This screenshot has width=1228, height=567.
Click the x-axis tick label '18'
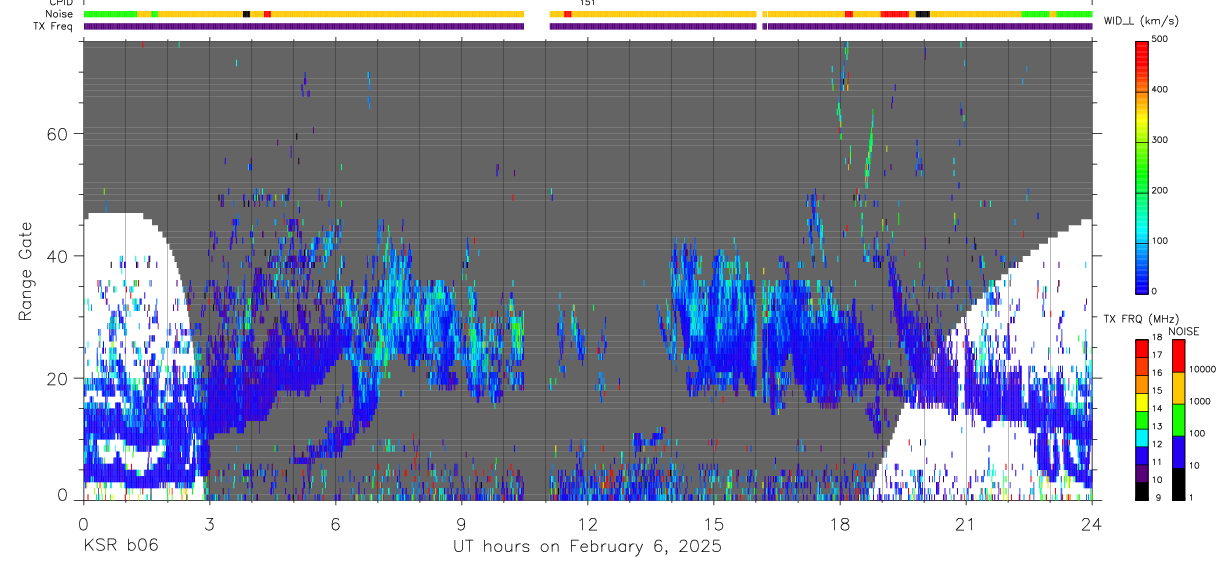pyautogui.click(x=840, y=523)
